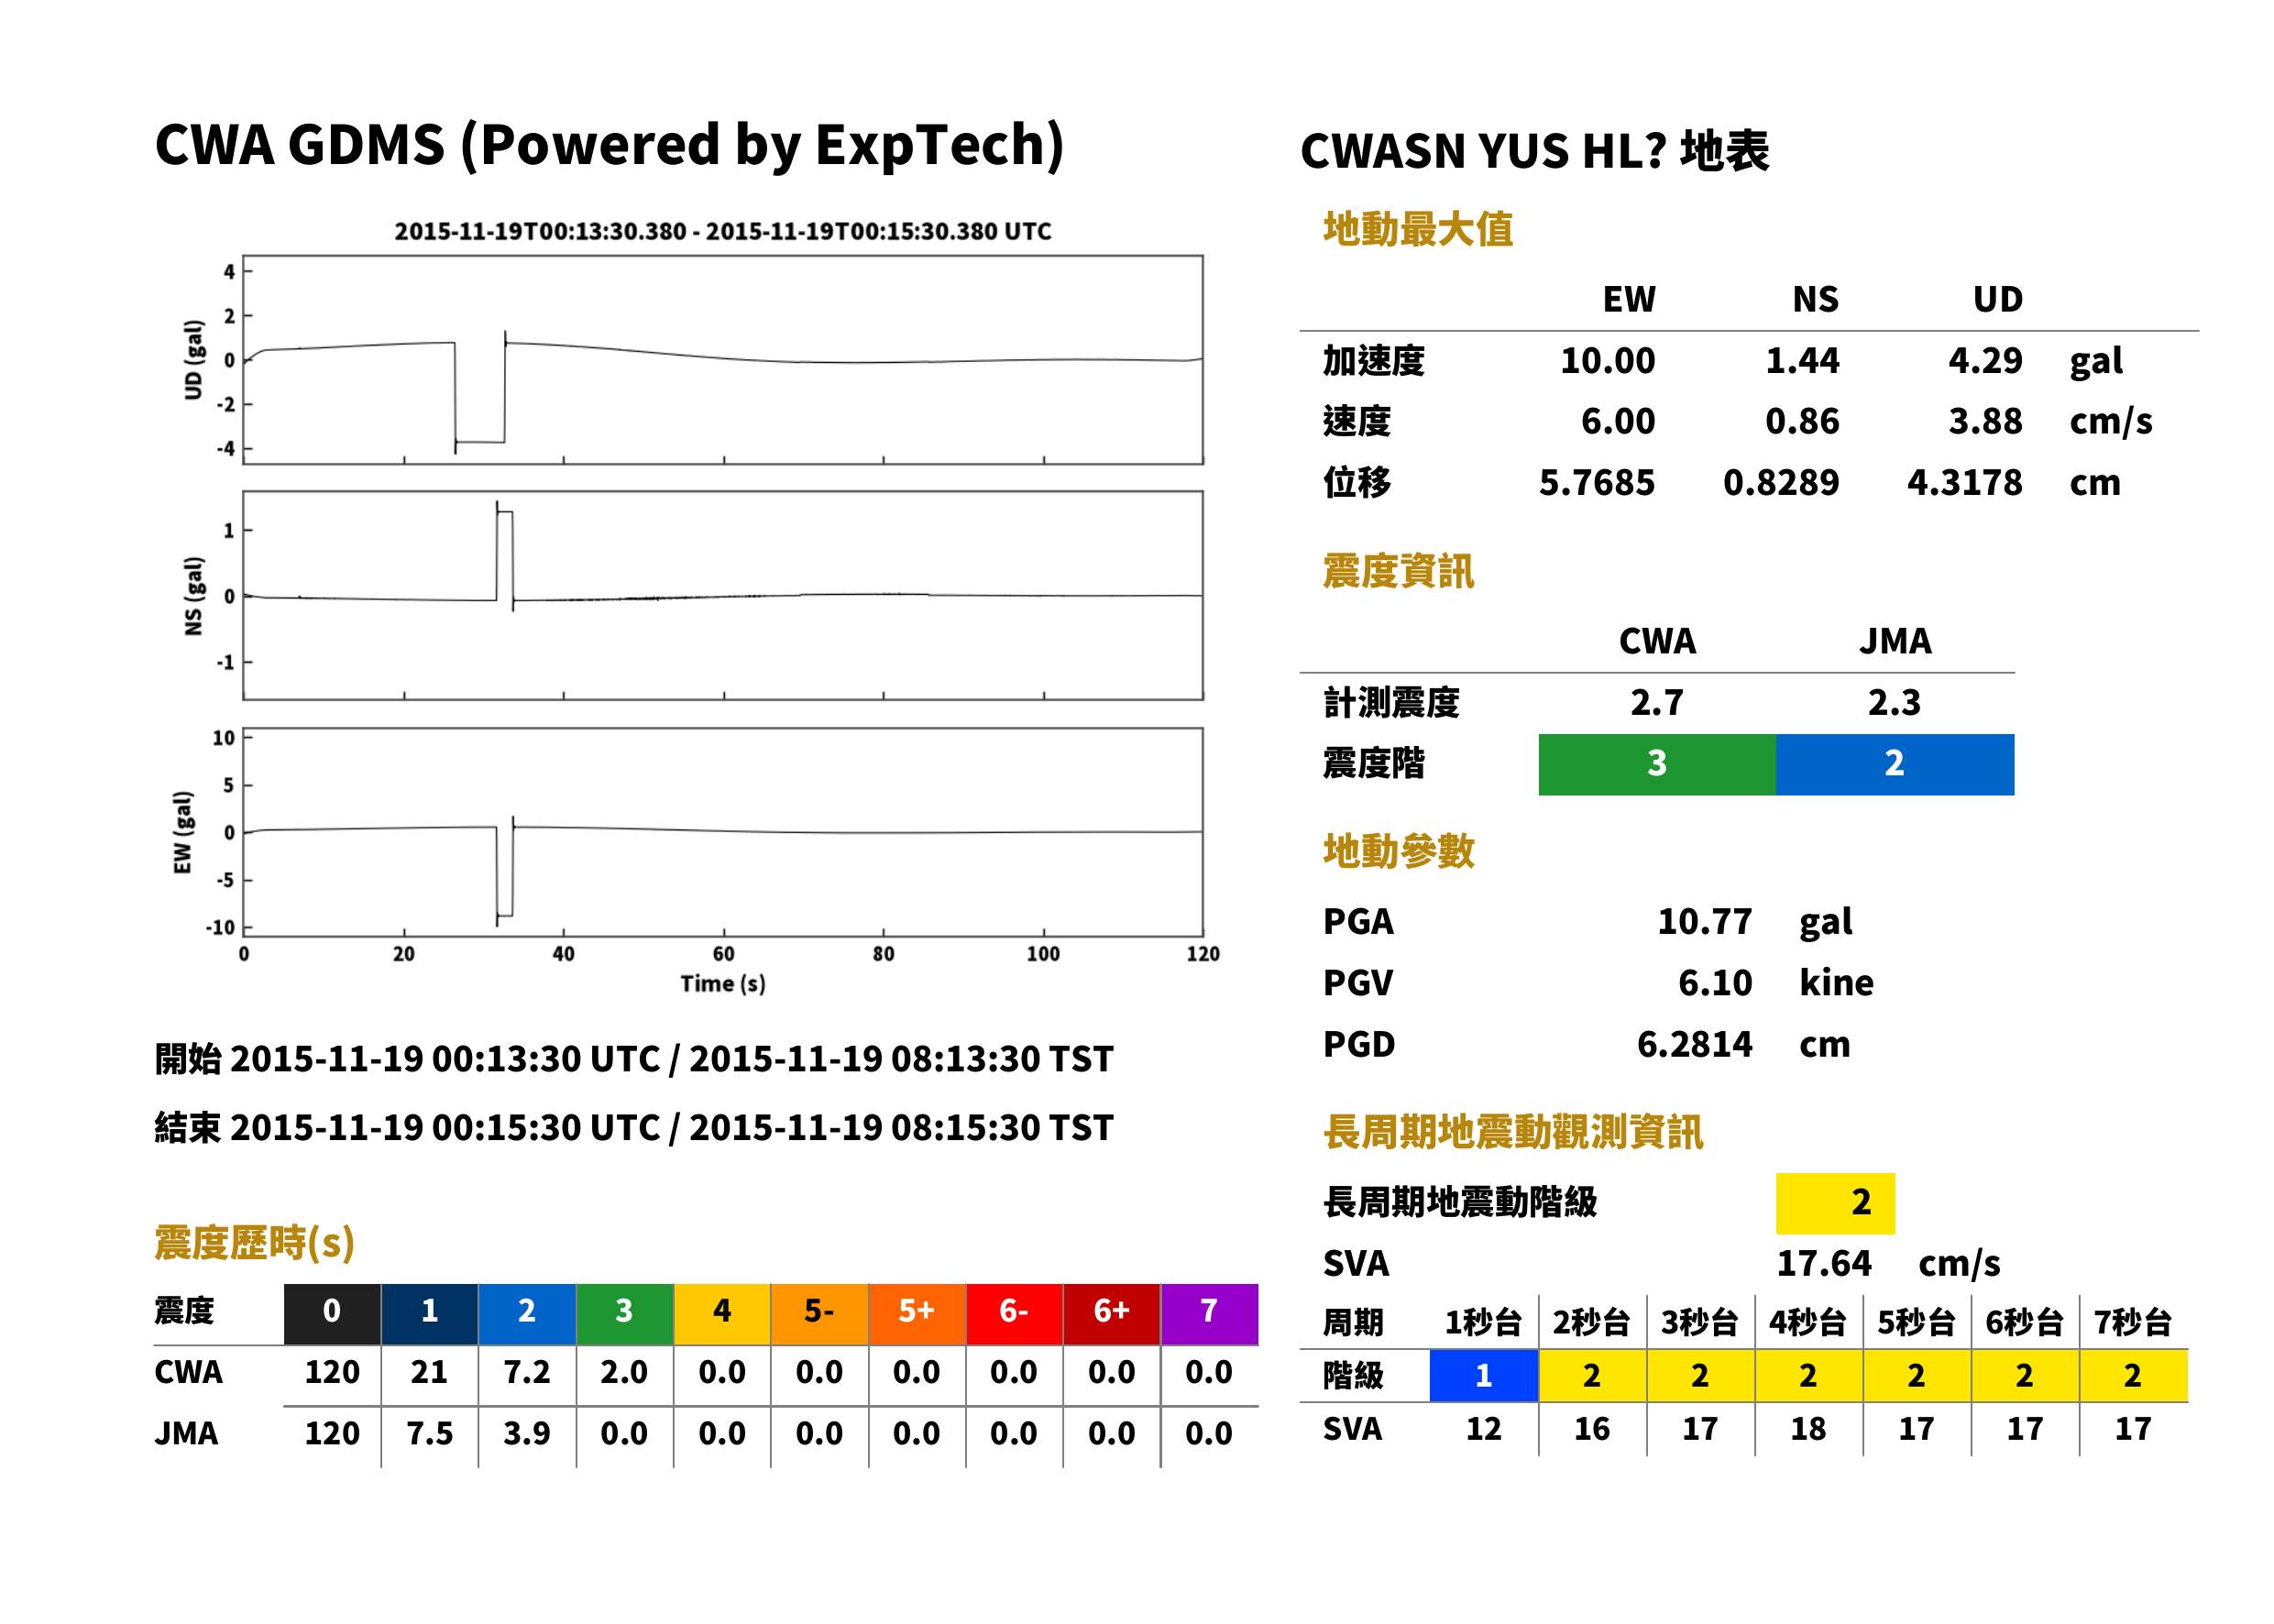Click the EW waveform plot
2274x1624 pixels.
point(722,832)
